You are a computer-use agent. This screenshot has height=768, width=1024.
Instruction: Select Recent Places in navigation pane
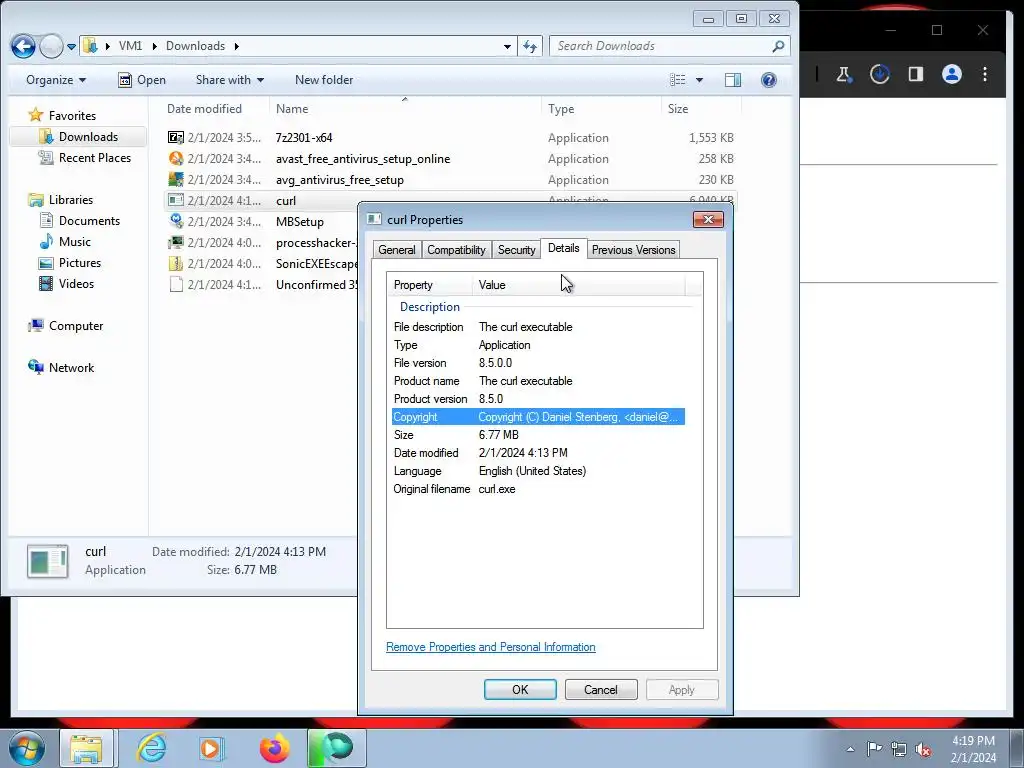[x=95, y=157]
